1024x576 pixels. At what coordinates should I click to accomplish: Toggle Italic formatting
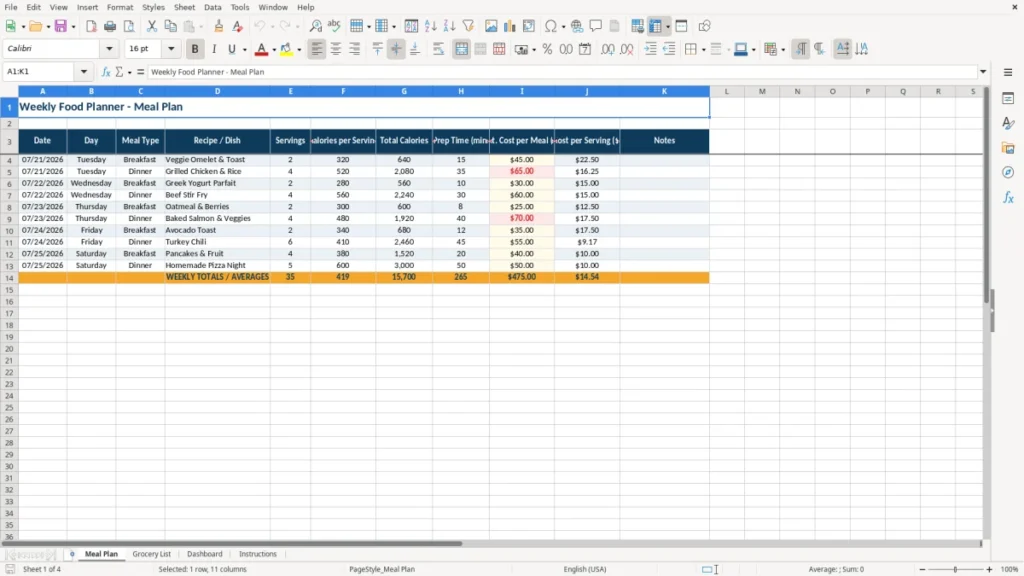[x=214, y=49]
